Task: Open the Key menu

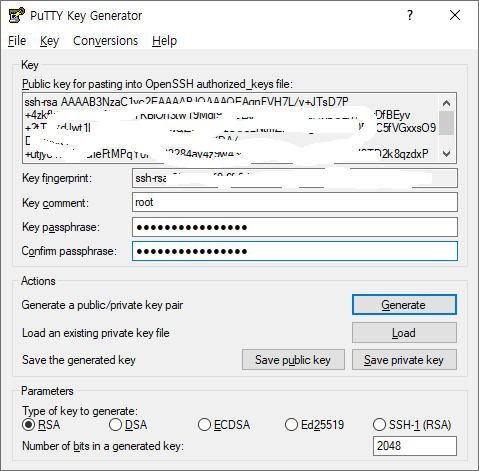Action: pos(49,41)
